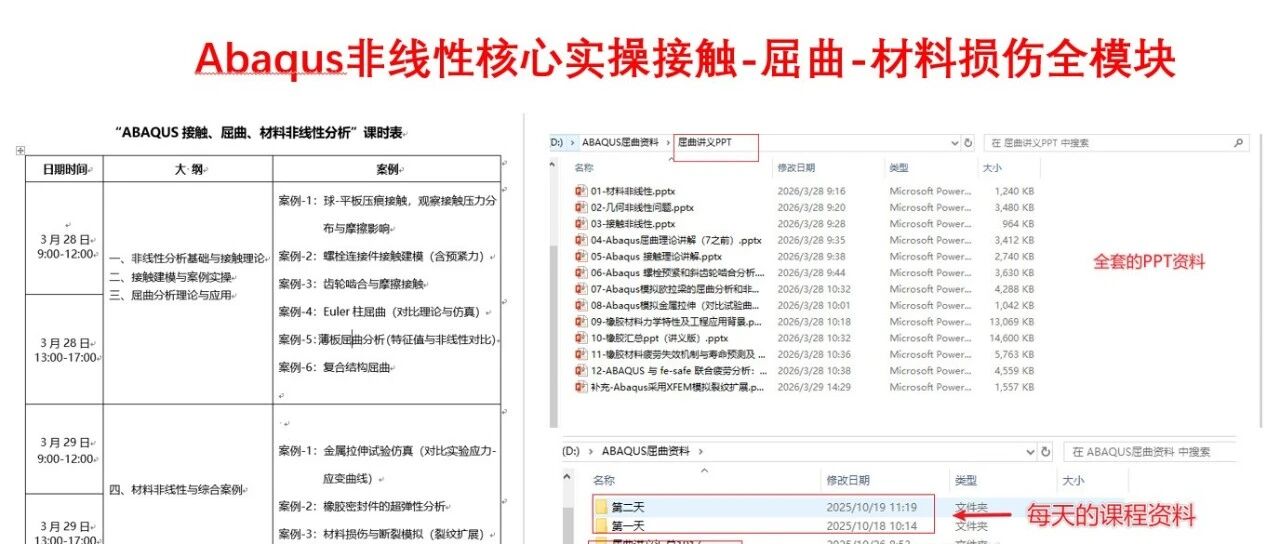Click file name 11-橡胶材料疲劳失效机制与寿命预测
This screenshot has width=1280, height=544.
tap(678, 354)
